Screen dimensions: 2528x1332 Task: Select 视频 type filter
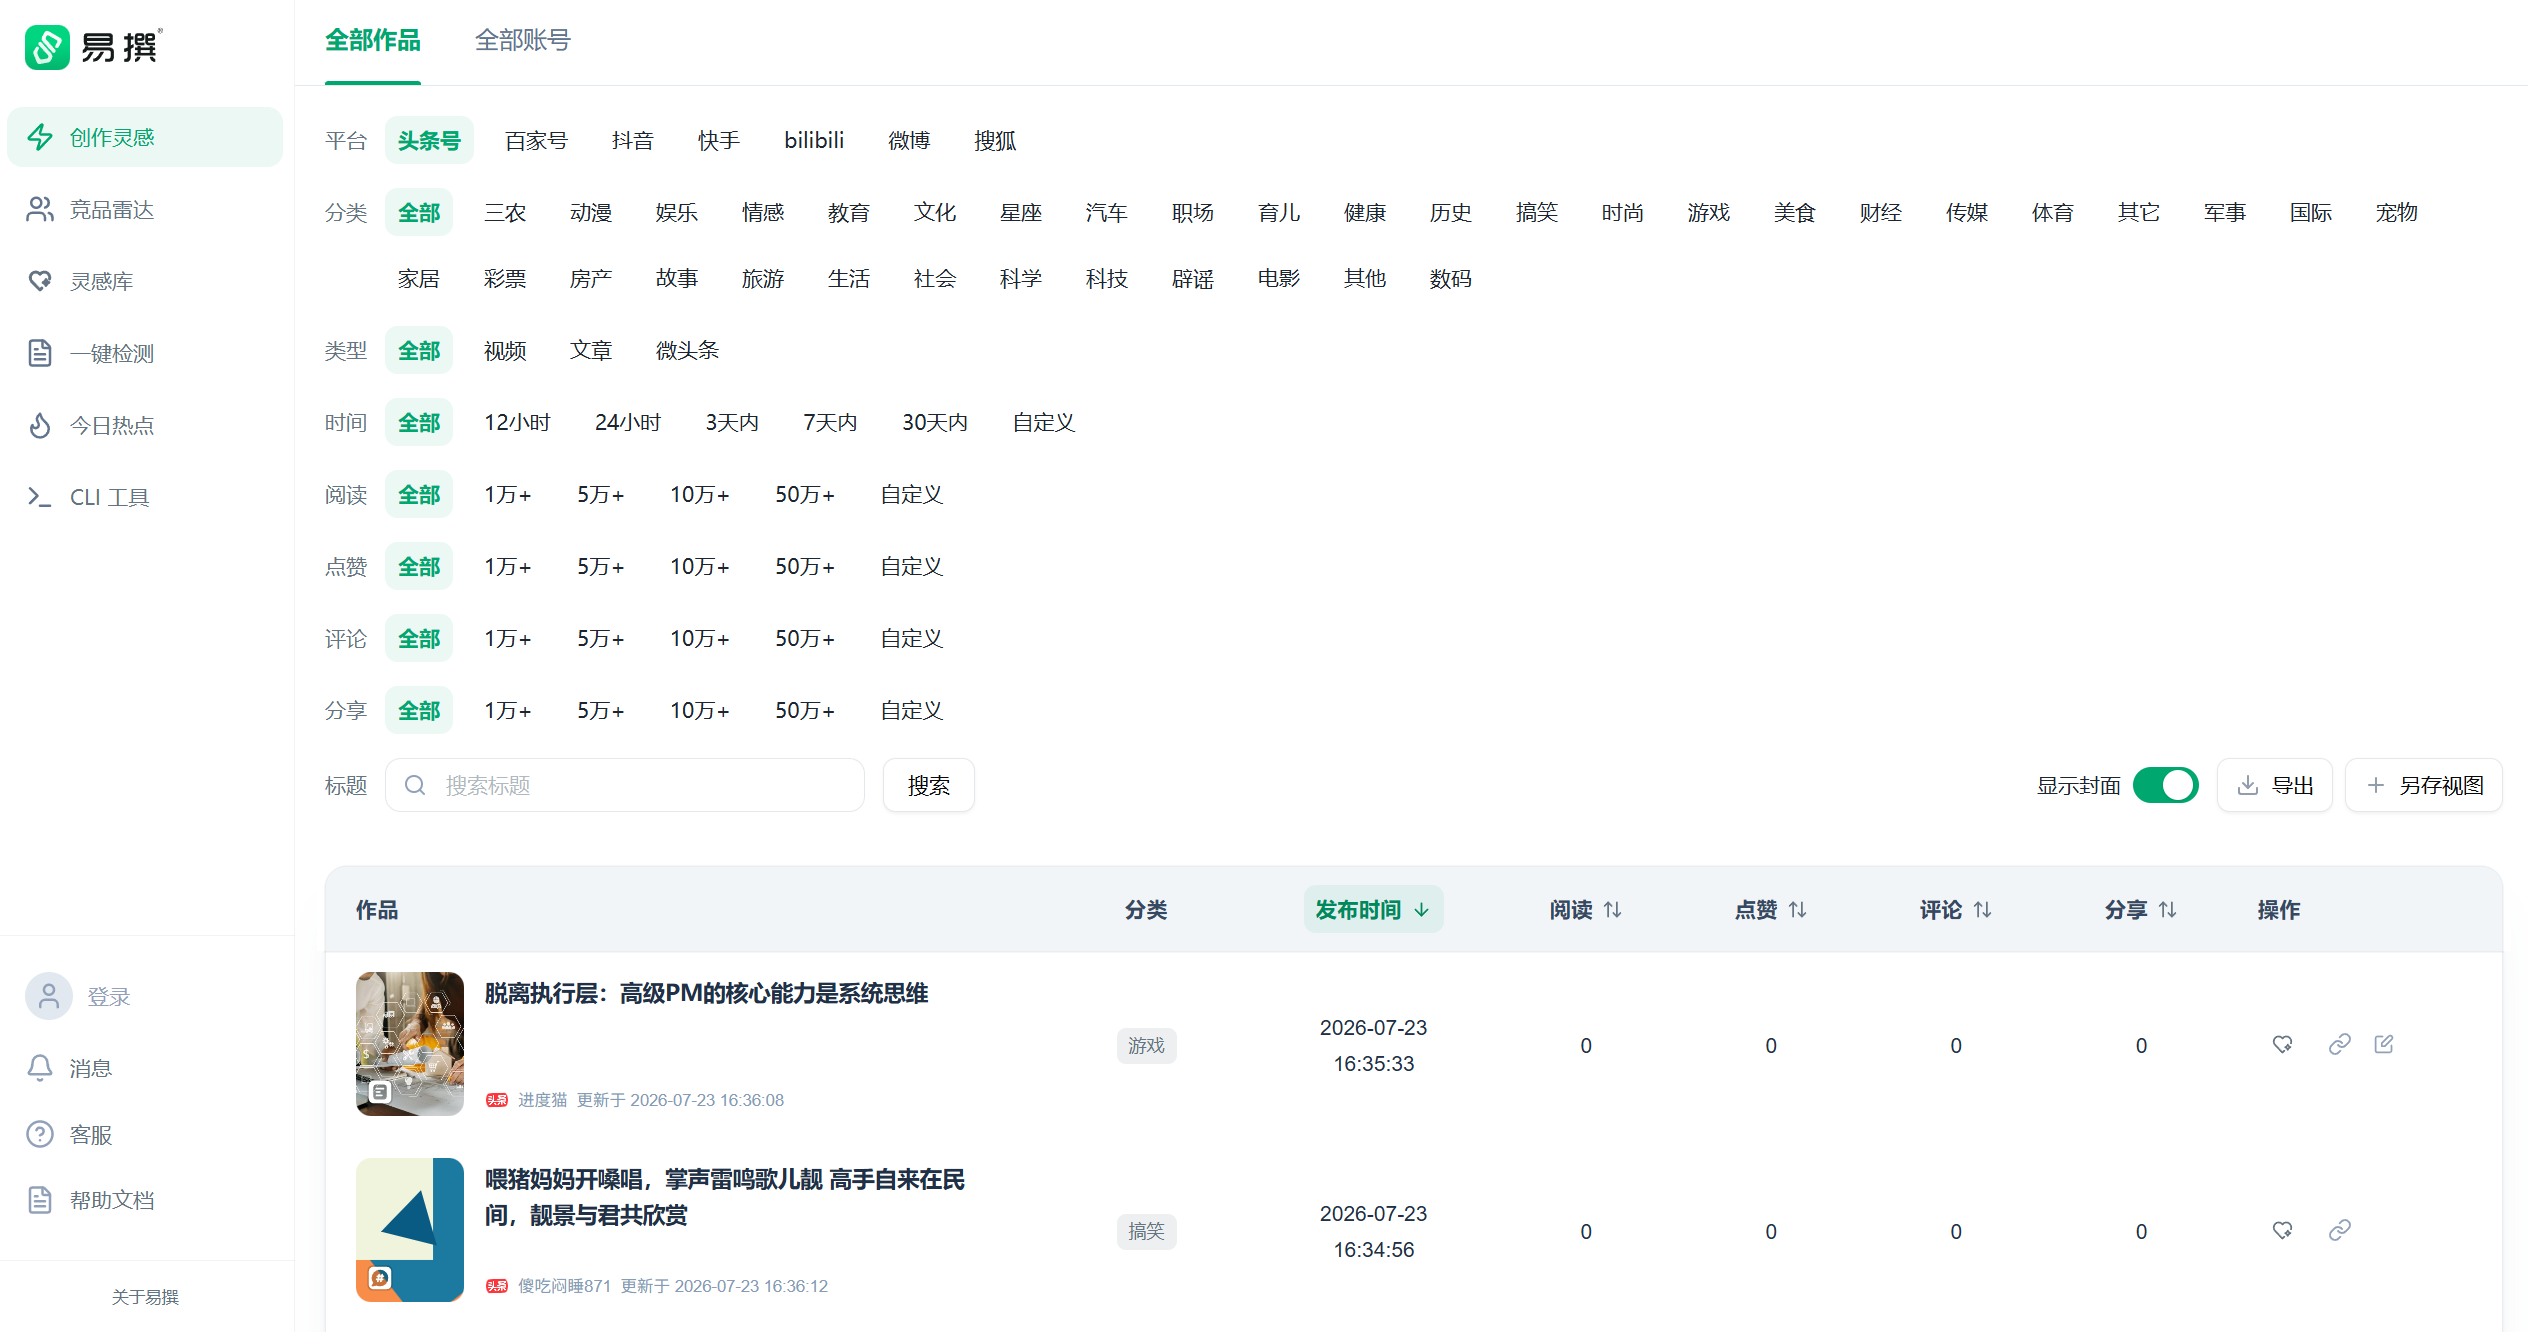pyautogui.click(x=505, y=351)
